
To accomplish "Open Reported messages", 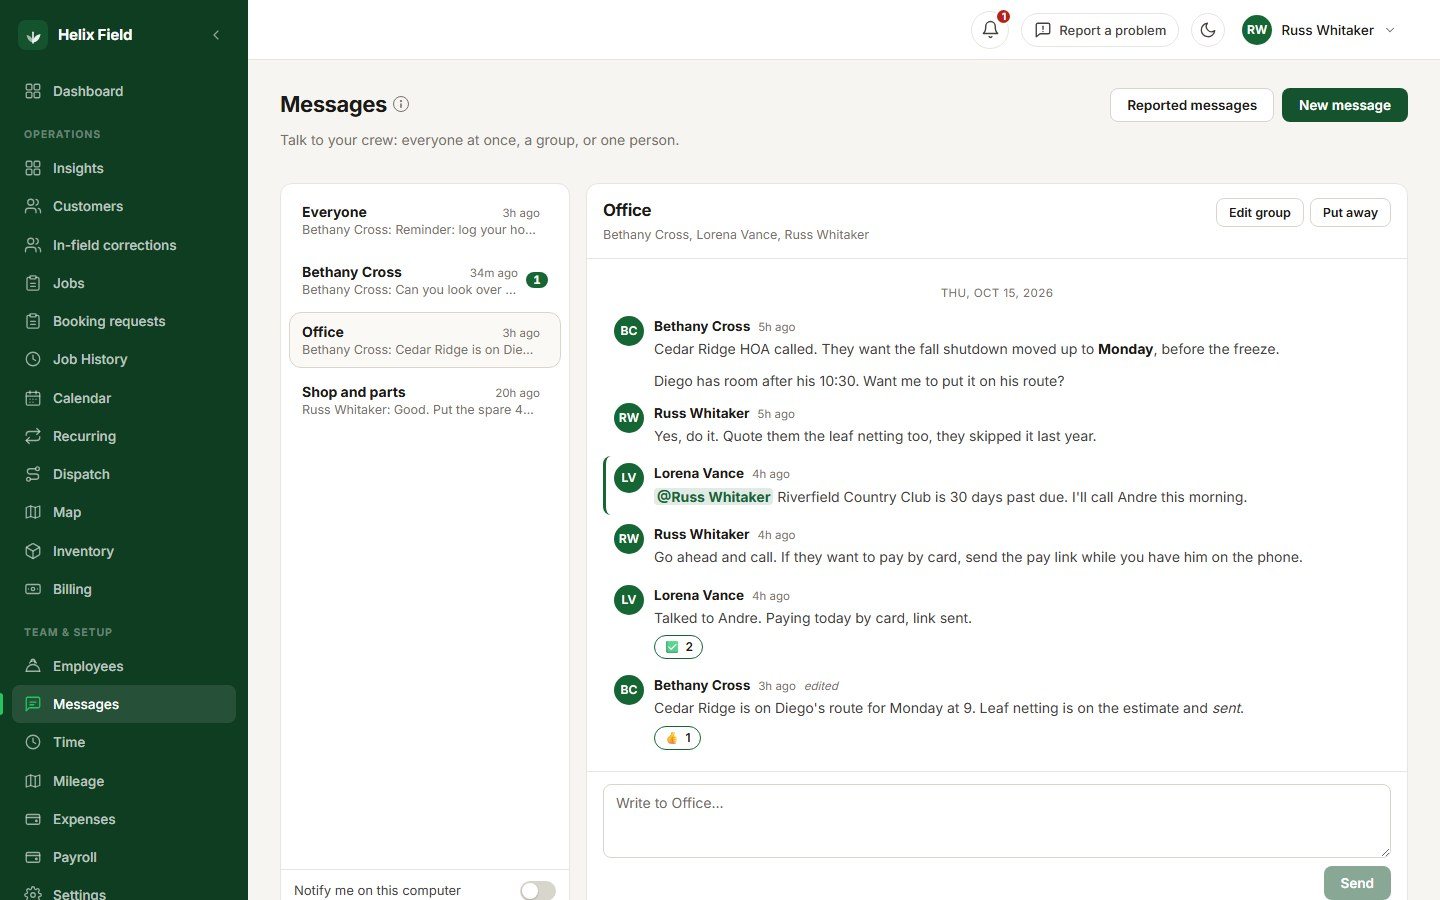I will click(1192, 105).
